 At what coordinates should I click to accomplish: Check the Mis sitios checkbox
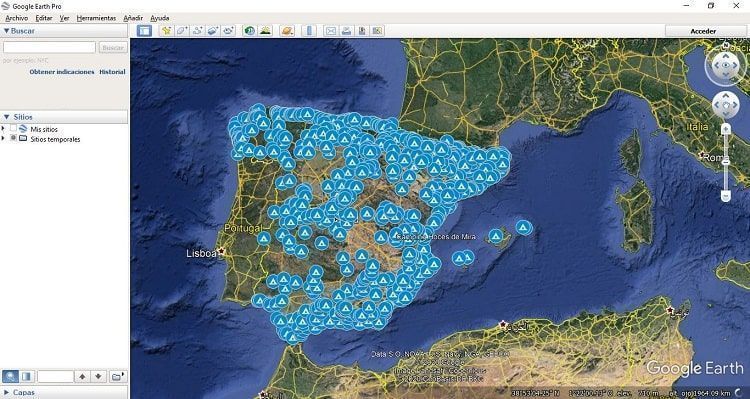click(13, 129)
